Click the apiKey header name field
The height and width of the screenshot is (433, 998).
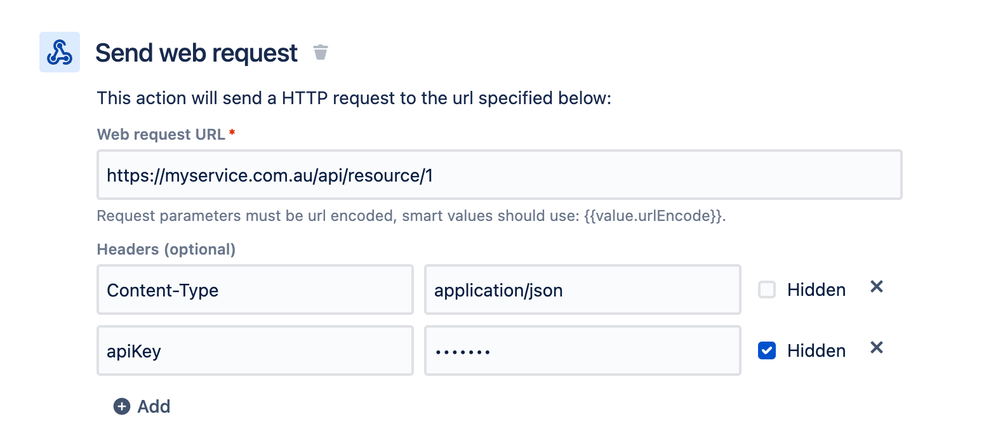(255, 350)
